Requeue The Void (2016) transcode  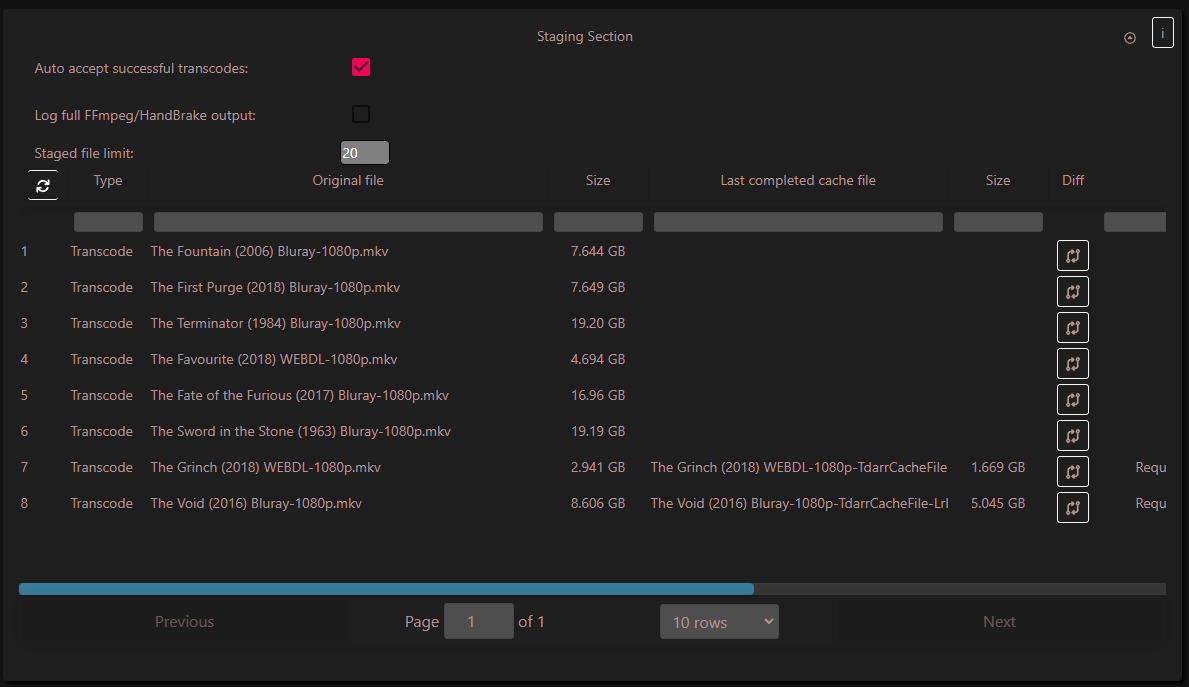[1072, 507]
